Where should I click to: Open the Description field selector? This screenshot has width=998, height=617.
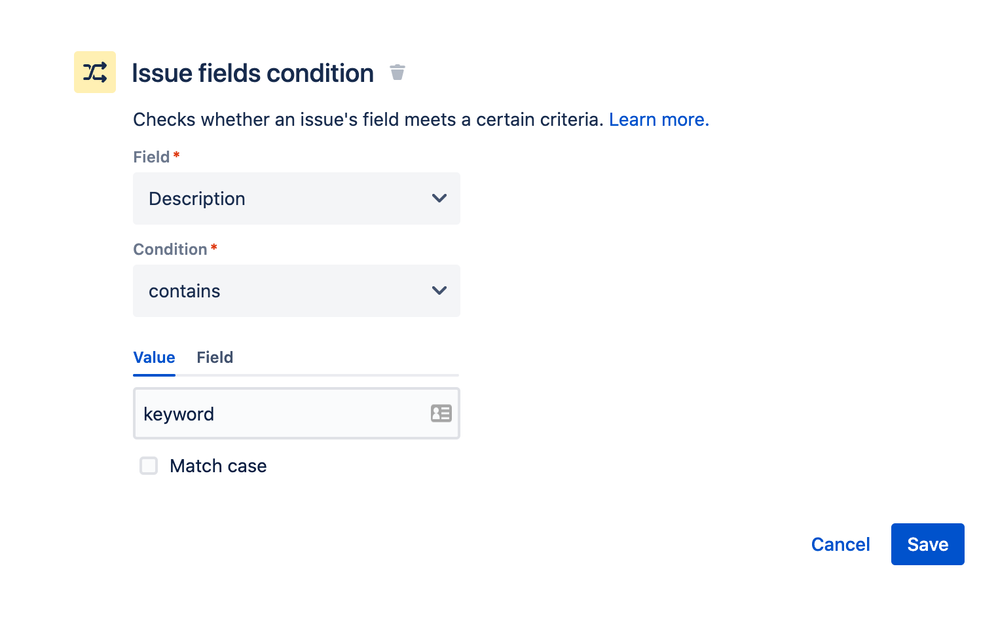296,198
